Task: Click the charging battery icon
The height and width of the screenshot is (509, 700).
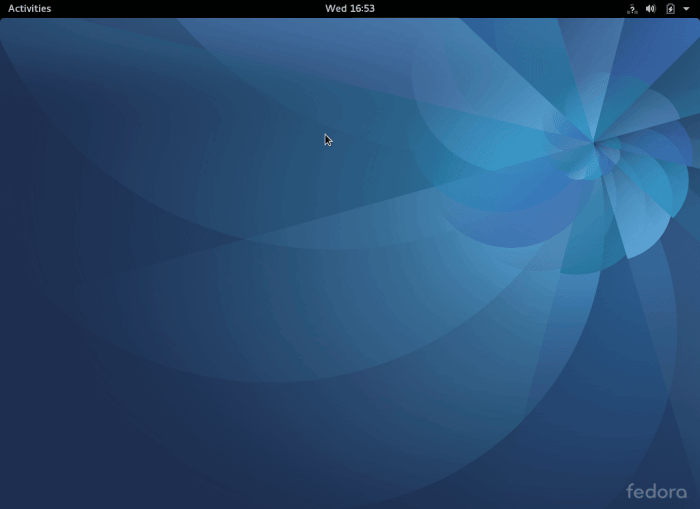Action: click(670, 9)
